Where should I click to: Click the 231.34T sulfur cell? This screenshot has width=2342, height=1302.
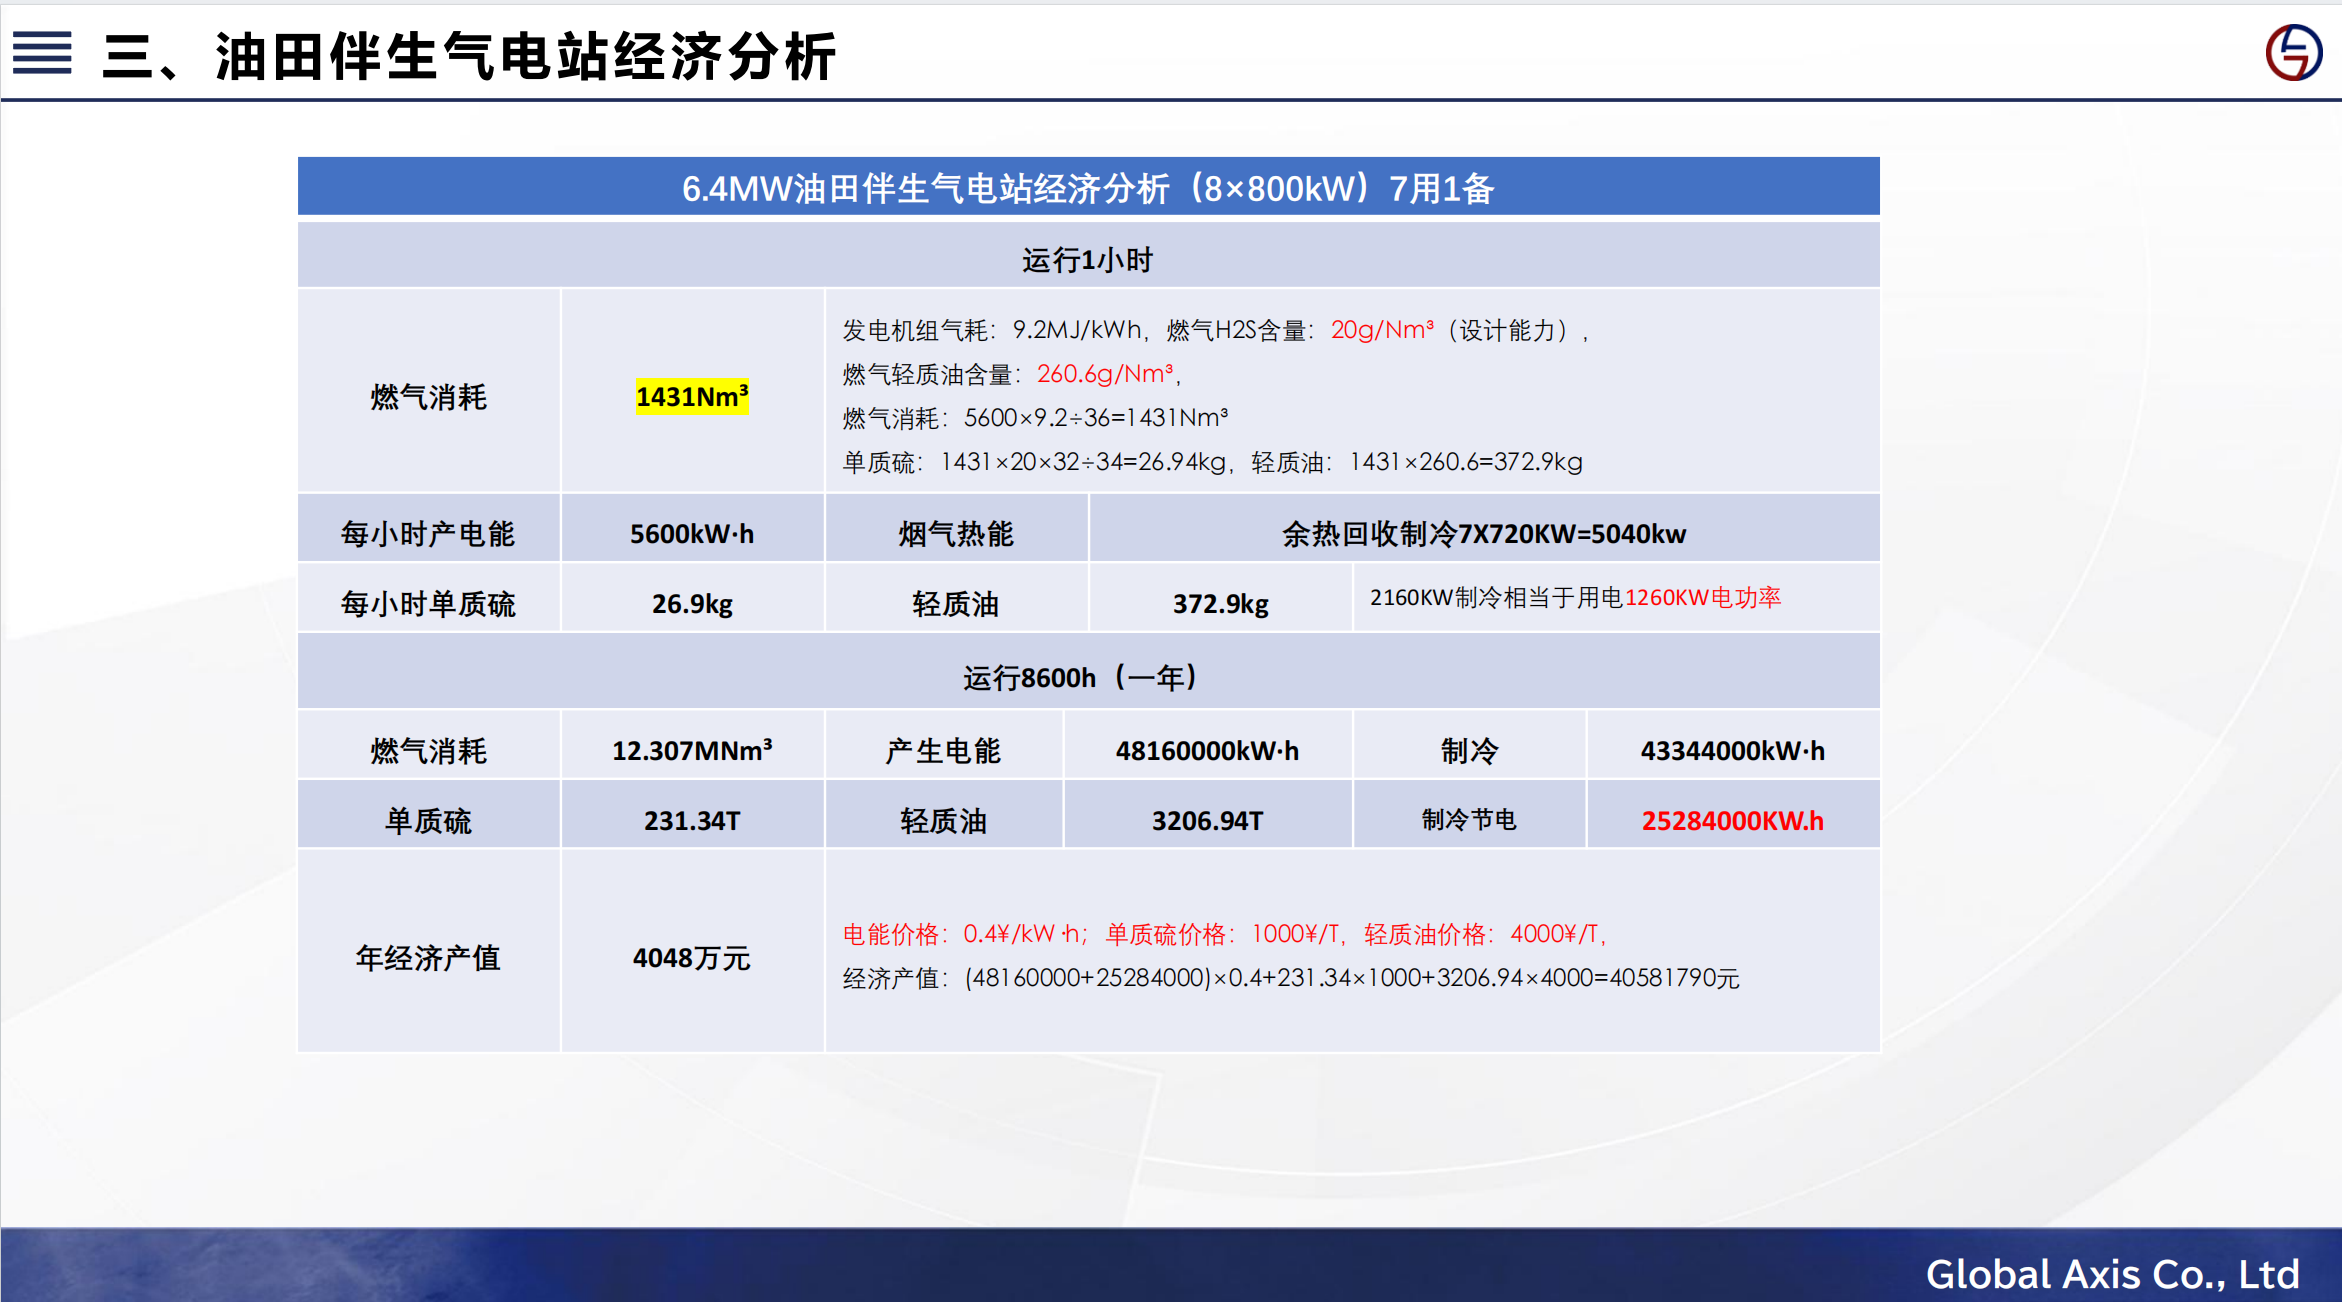[691, 820]
